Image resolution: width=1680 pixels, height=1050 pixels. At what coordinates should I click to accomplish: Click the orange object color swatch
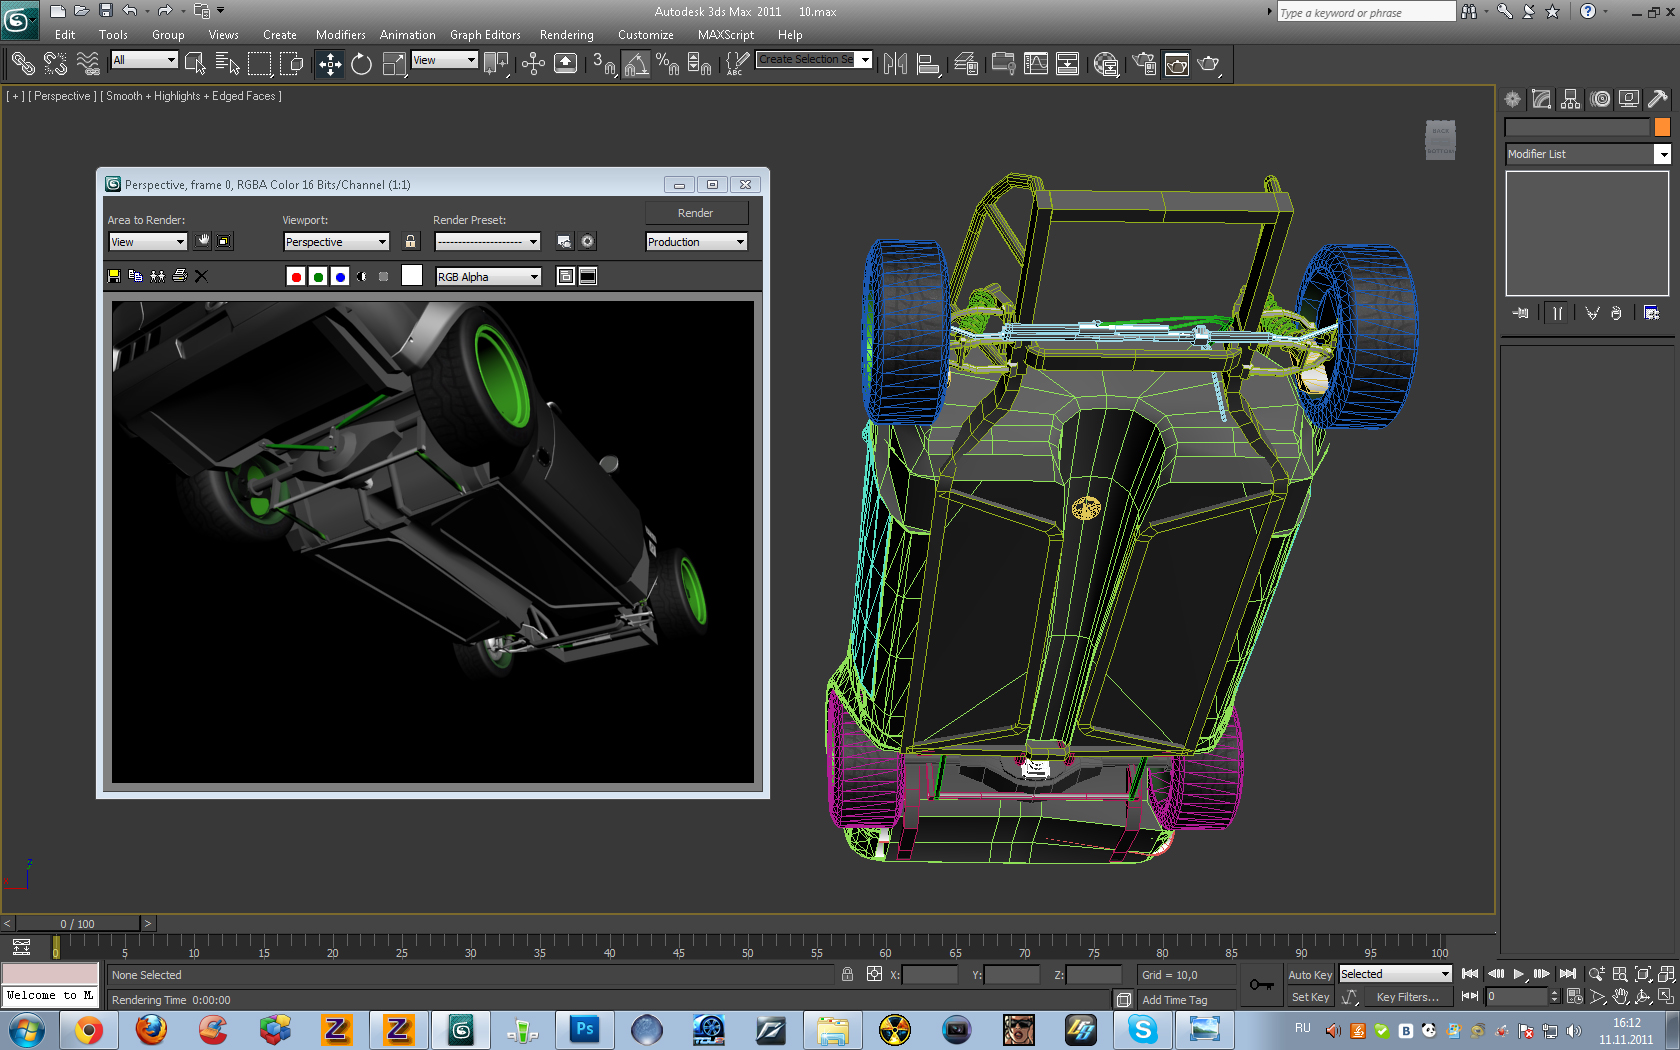[x=1662, y=127]
